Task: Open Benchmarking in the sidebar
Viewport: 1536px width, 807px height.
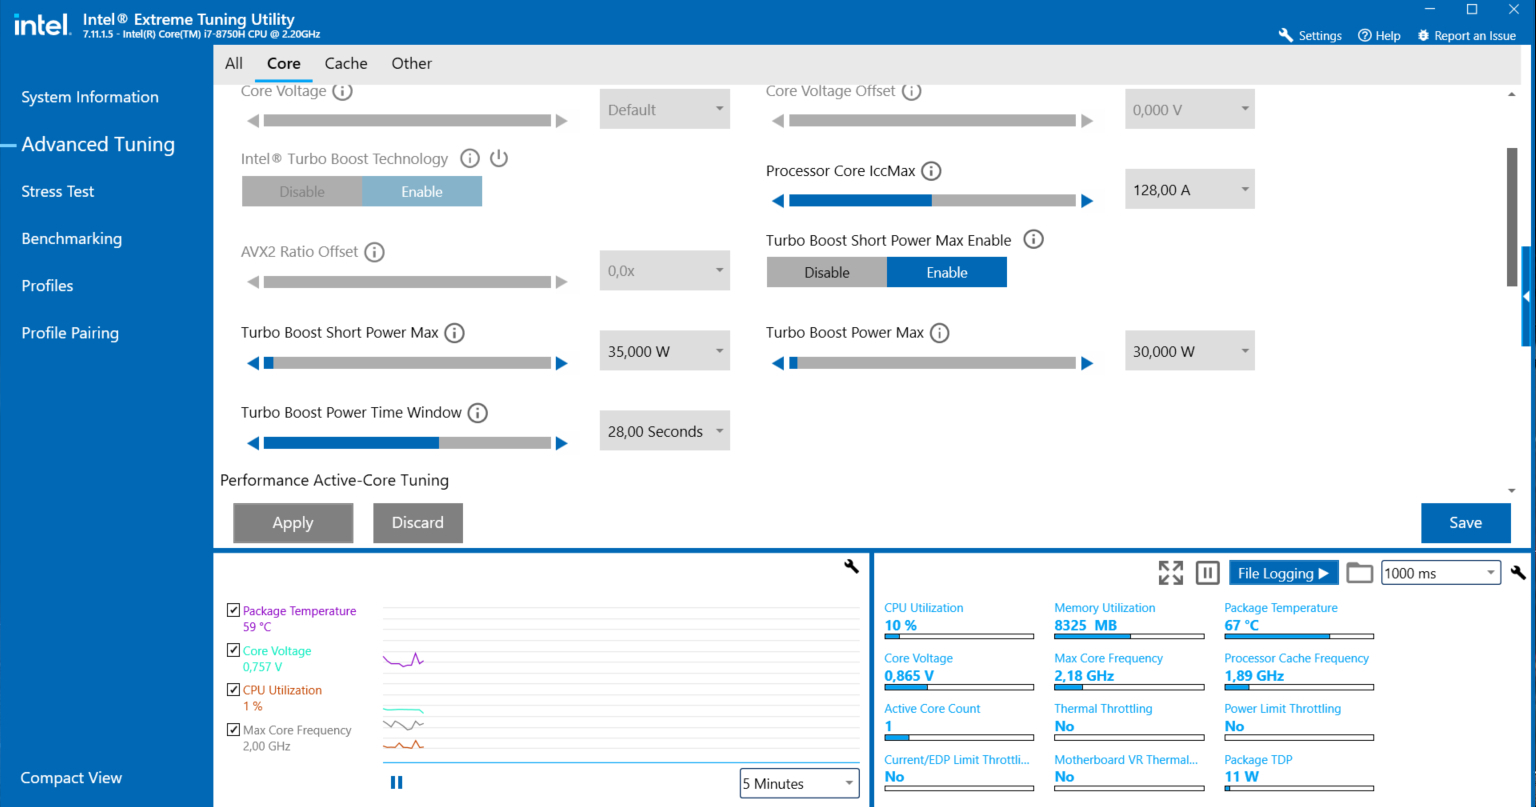Action: (72, 238)
